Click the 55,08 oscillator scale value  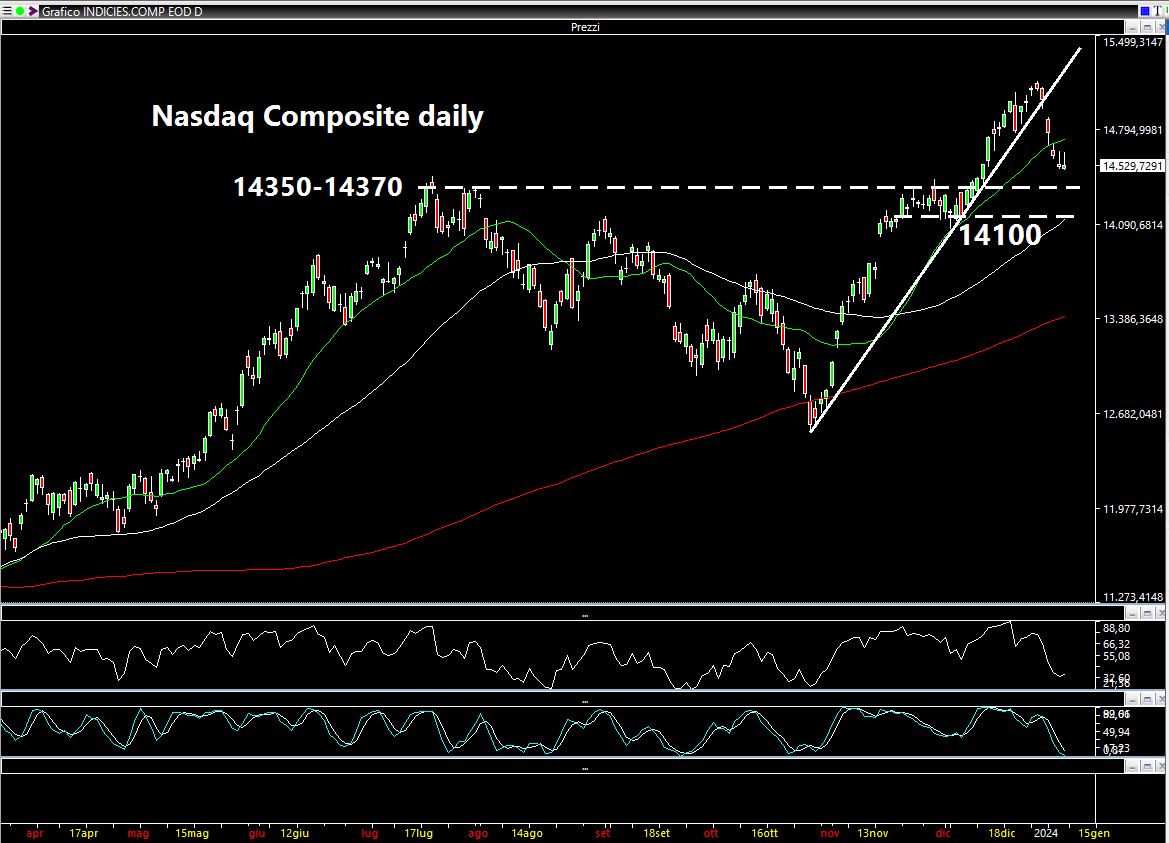(x=1115, y=656)
